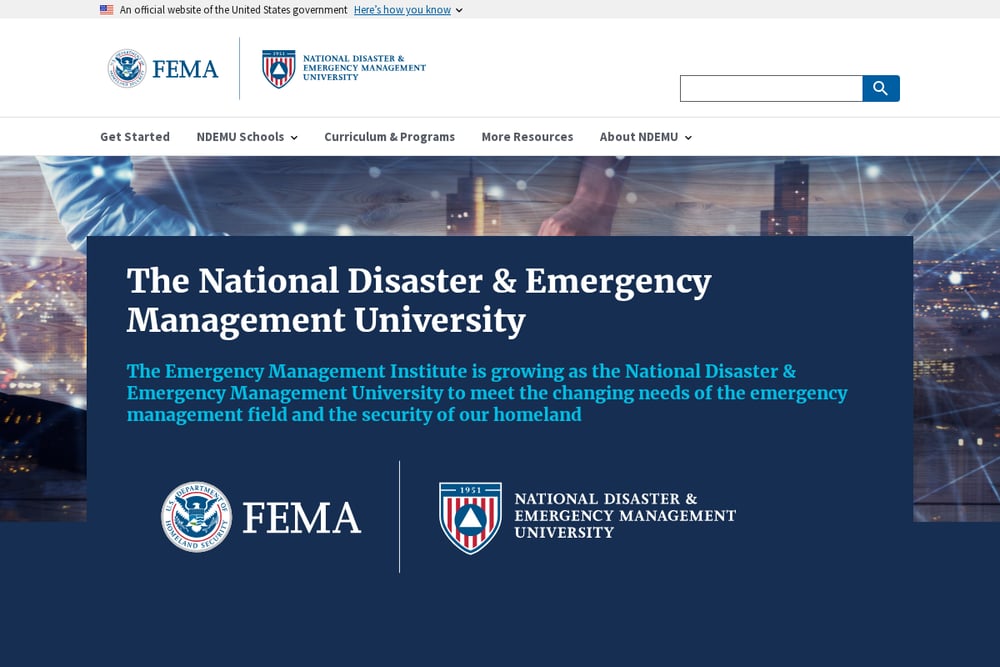The image size is (1000, 667).
Task: Open the NDEMU Schools dropdown menu
Action: (247, 136)
